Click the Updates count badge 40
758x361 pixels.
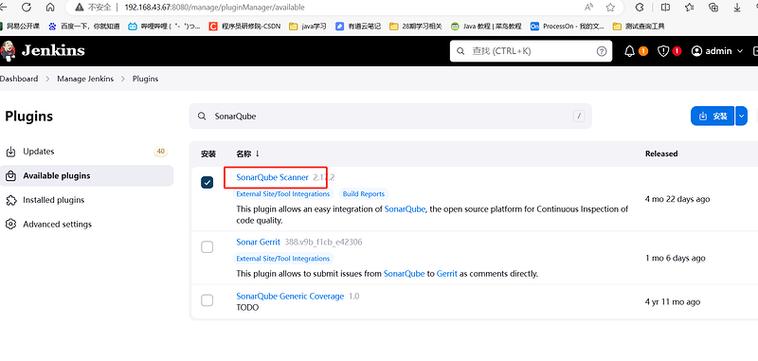[x=160, y=151]
